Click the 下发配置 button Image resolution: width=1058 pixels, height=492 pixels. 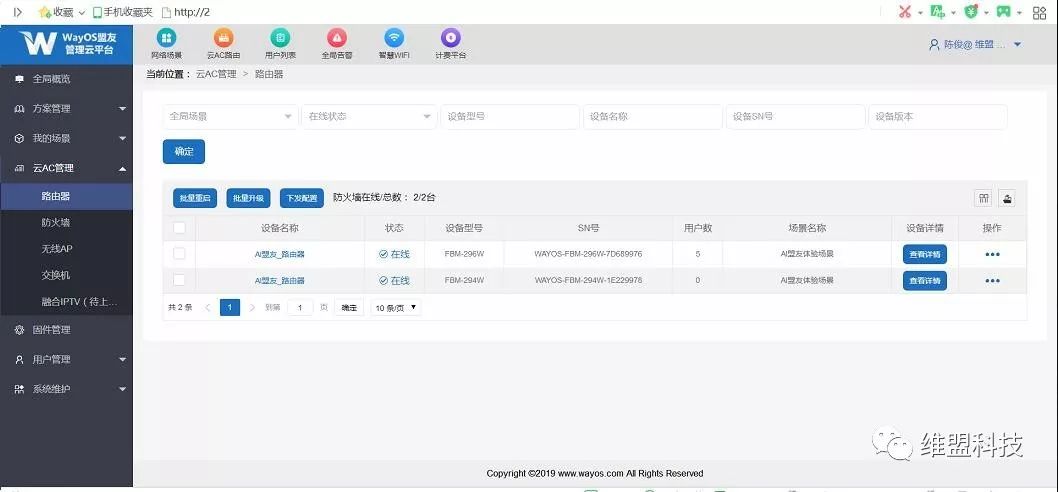pos(302,198)
